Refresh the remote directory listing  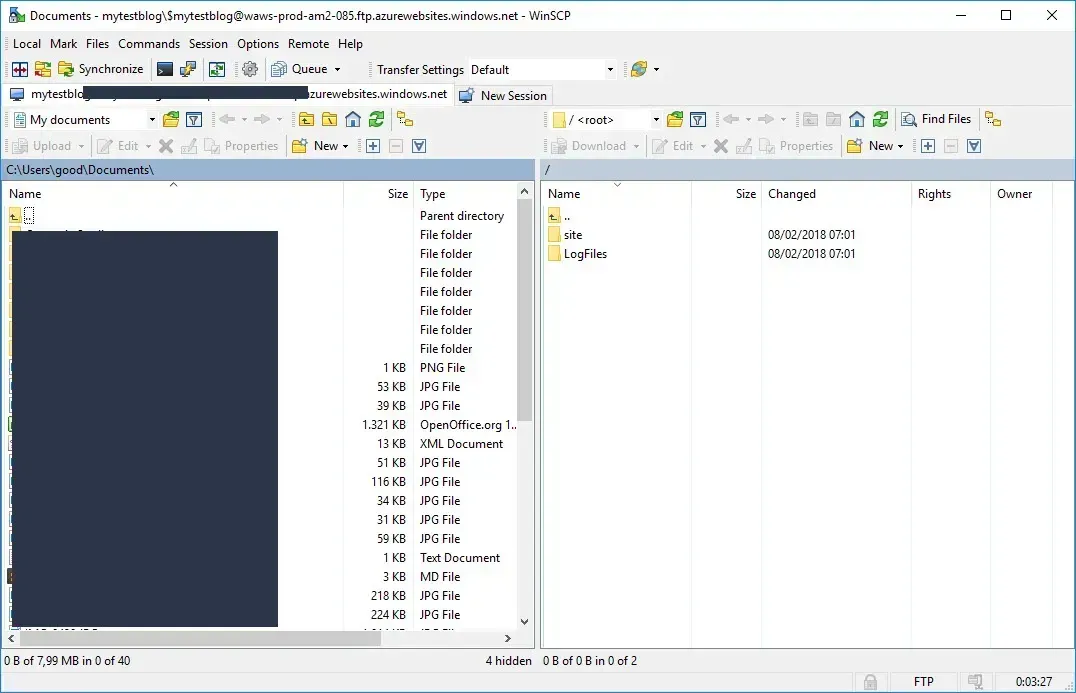point(878,118)
